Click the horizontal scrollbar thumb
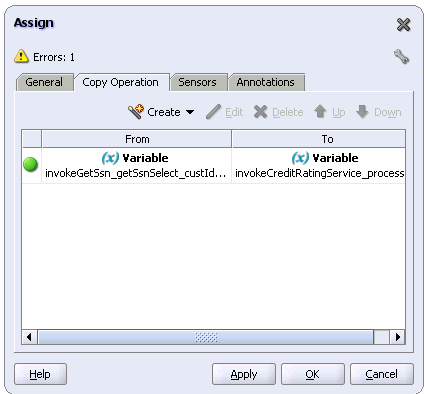424x394 pixels. tap(206, 337)
